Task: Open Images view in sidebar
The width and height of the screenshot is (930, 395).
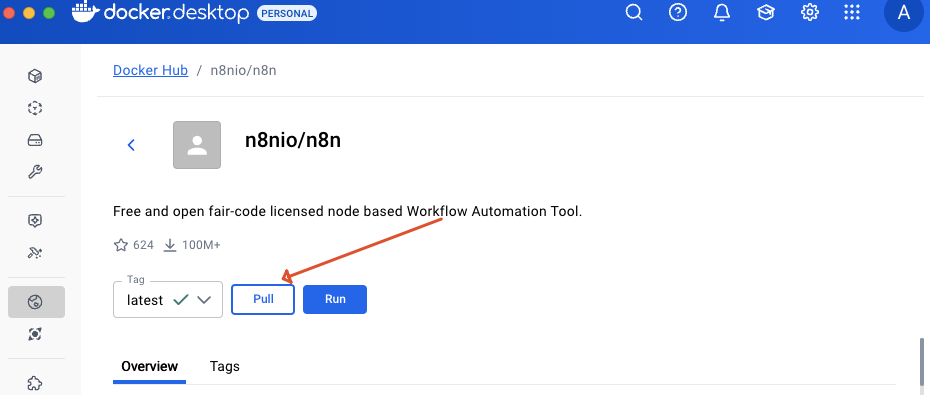Action: coord(35,108)
